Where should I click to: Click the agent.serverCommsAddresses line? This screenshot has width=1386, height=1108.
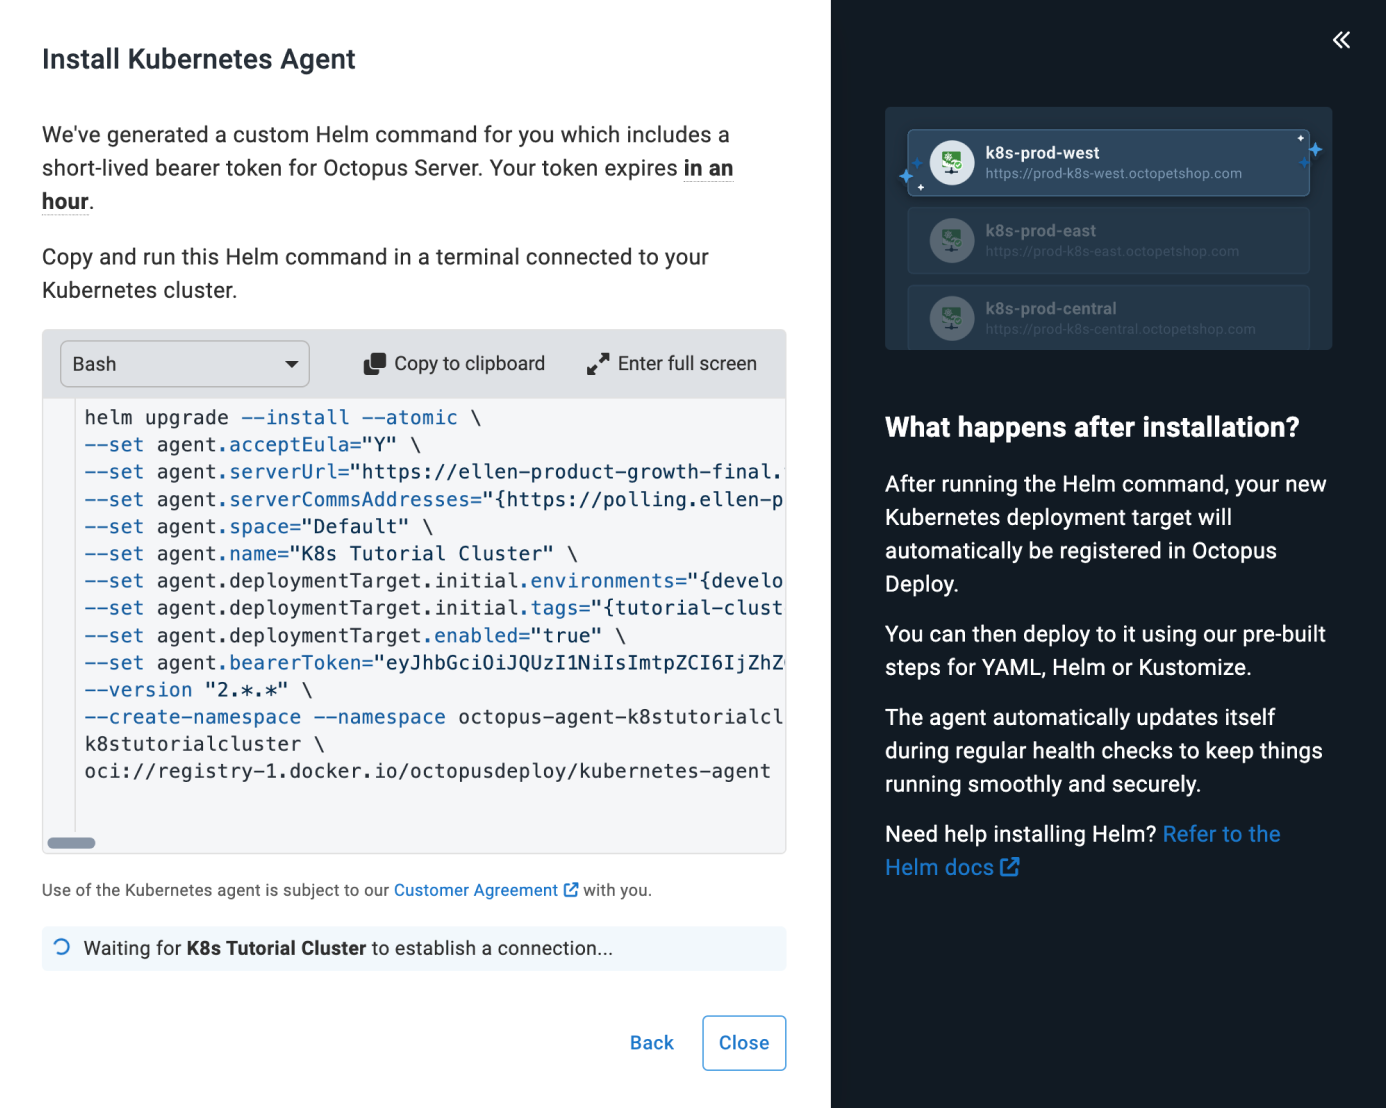434,499
